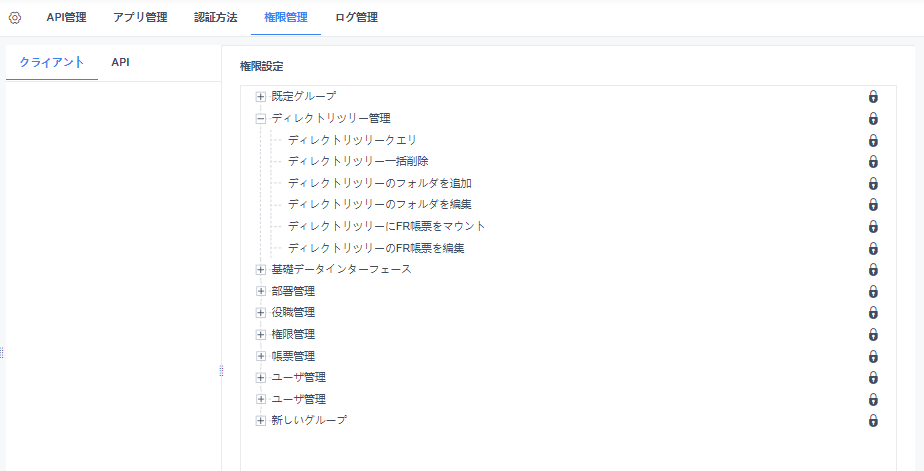Click lock on ユーザ管理 row below 帳票管理
The image size is (924, 471).
pyautogui.click(x=873, y=377)
